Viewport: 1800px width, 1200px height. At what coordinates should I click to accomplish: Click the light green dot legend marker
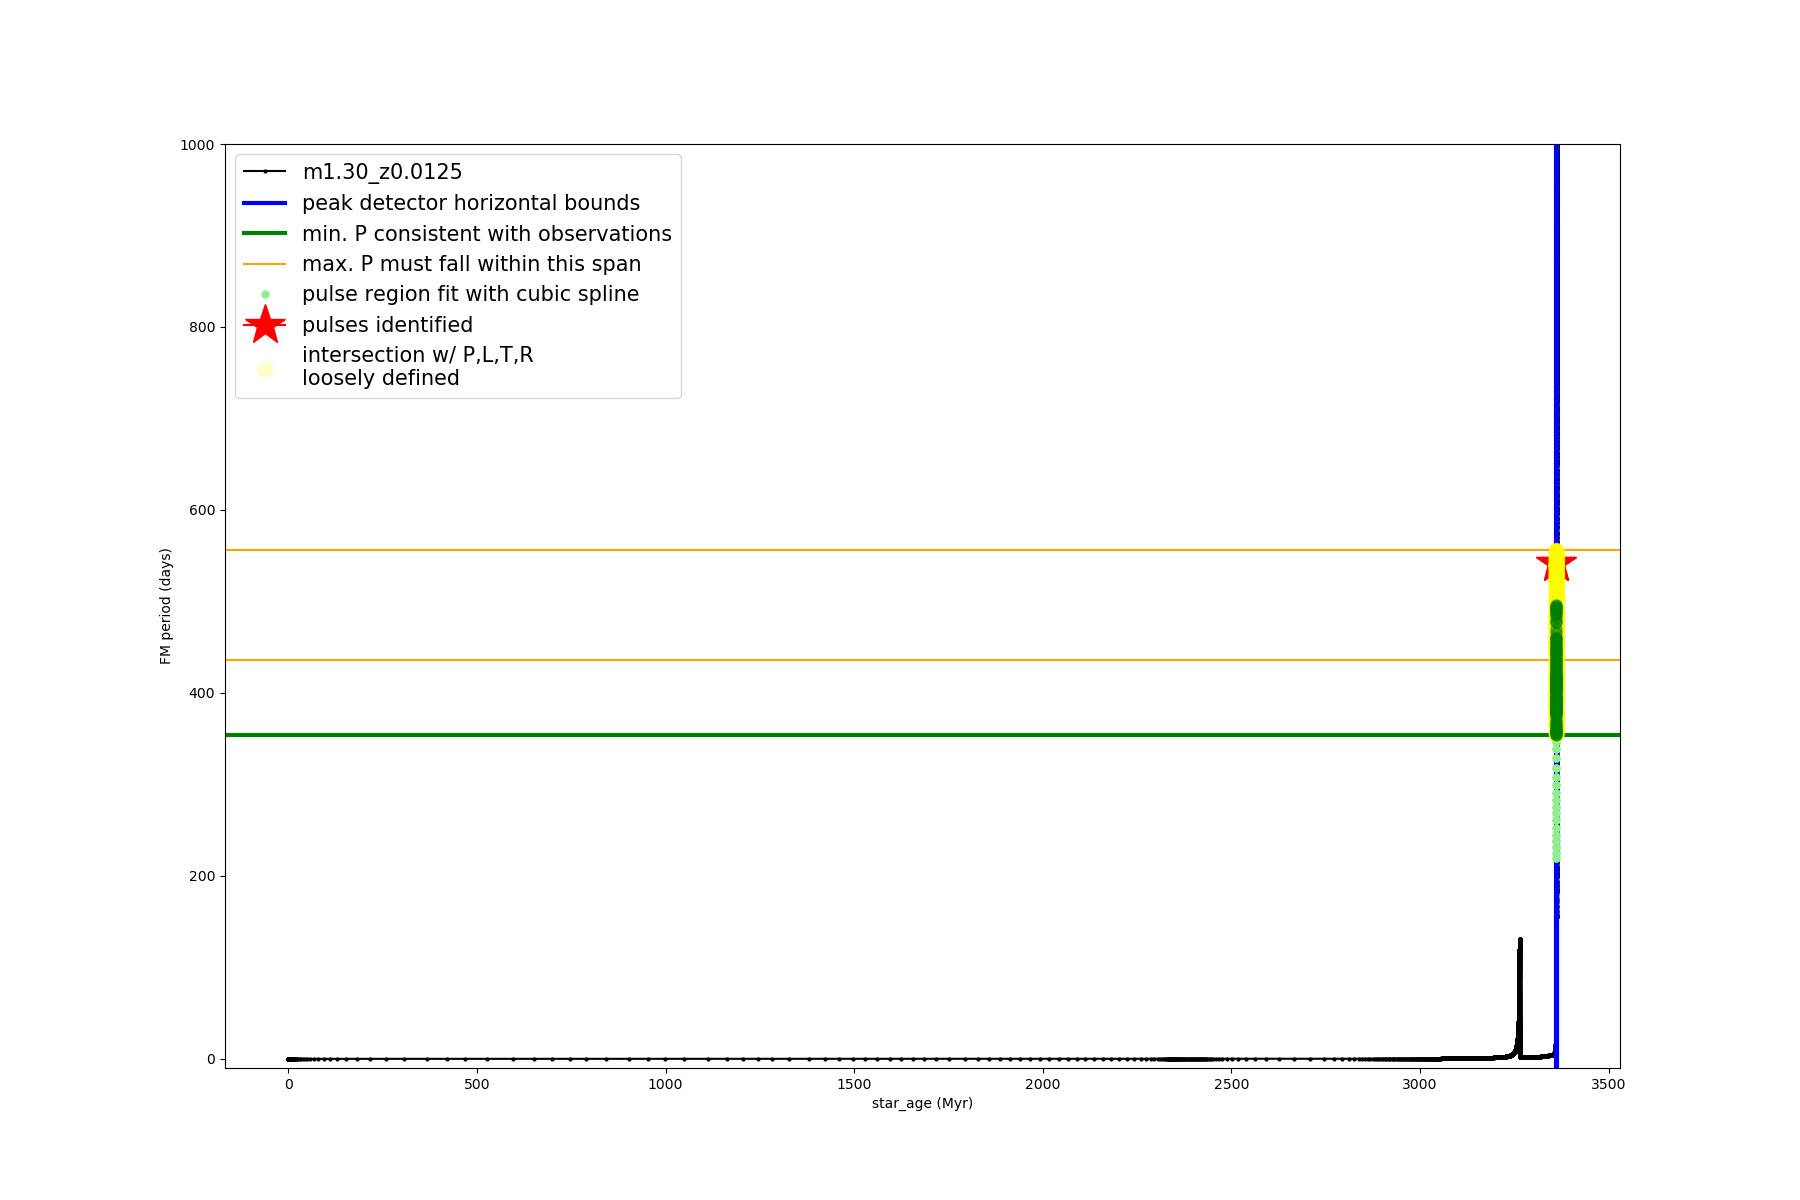coord(265,295)
